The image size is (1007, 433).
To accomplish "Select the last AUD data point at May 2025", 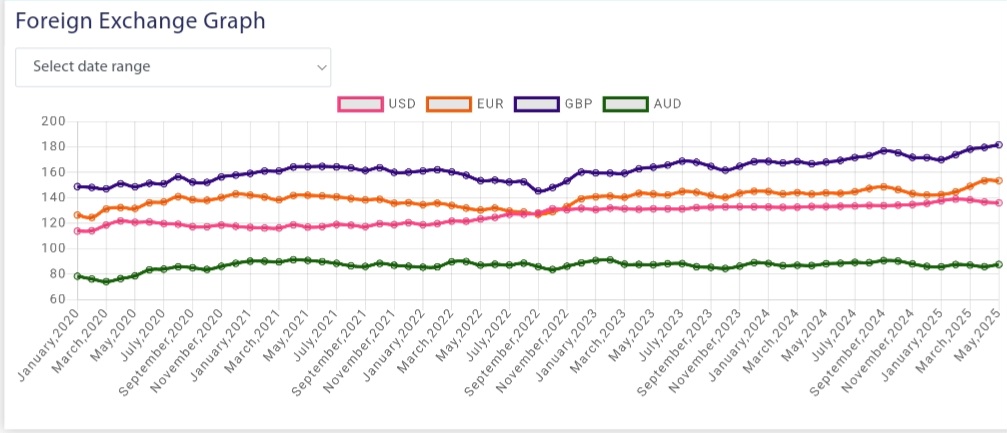I will [x=998, y=264].
